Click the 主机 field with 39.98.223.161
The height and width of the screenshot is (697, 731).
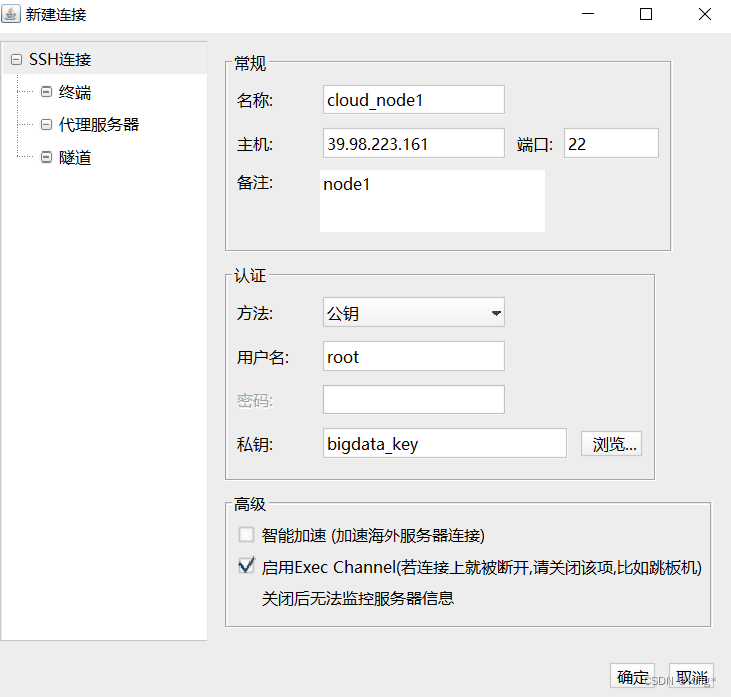pos(414,144)
